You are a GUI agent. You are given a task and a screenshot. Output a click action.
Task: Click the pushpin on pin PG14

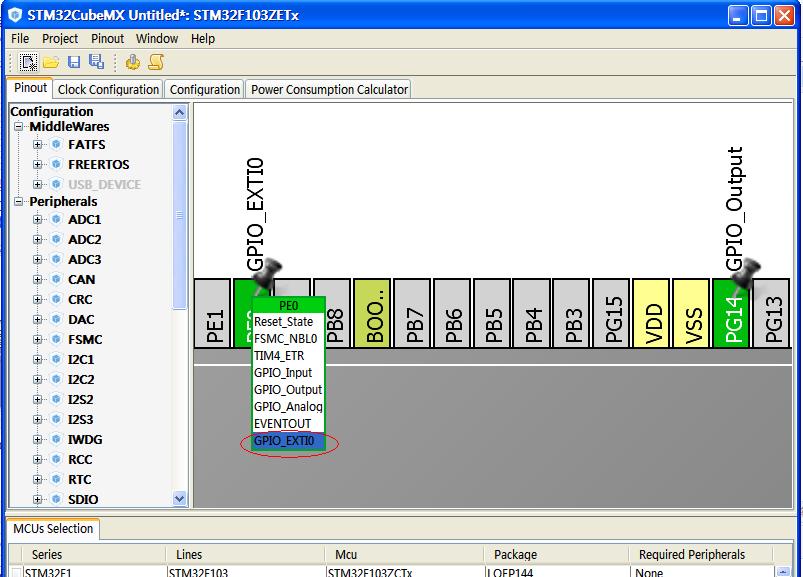(x=746, y=270)
